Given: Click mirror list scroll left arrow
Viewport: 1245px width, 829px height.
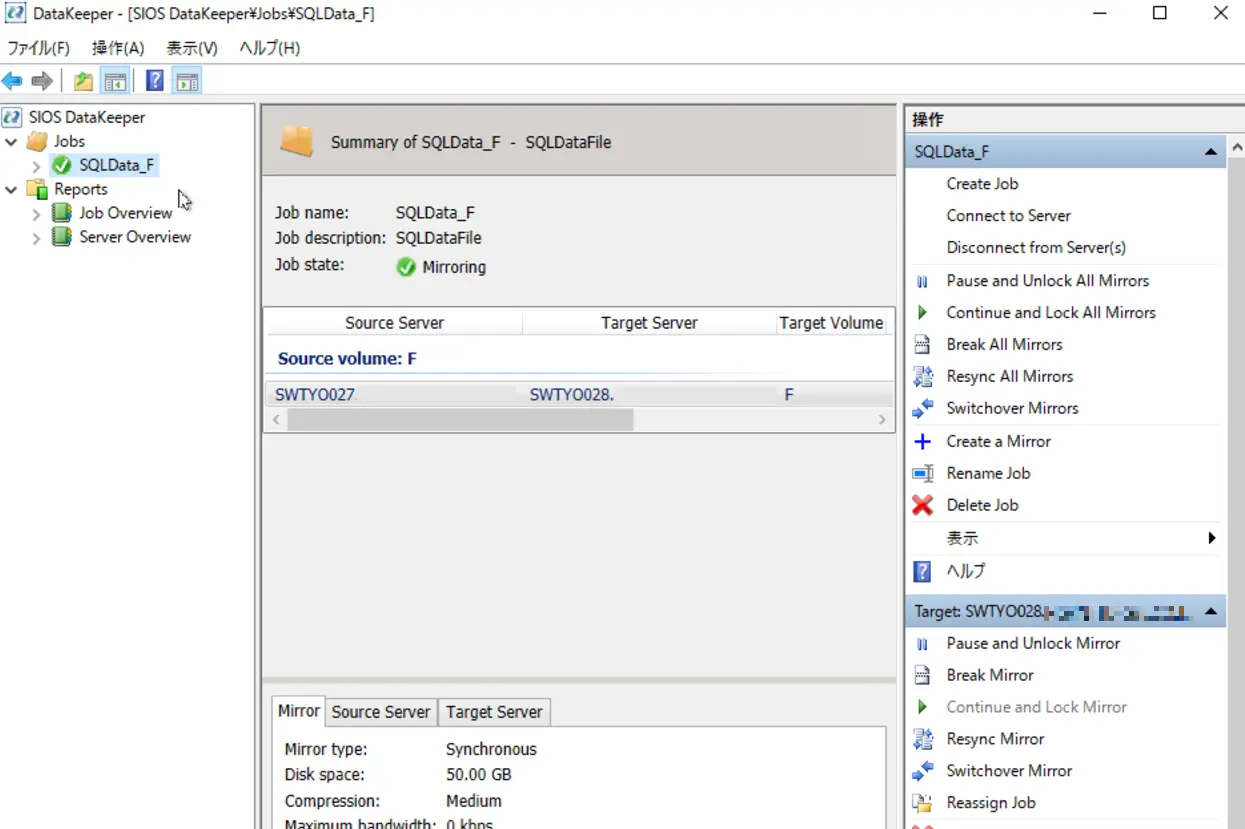Looking at the screenshot, I should [277, 420].
